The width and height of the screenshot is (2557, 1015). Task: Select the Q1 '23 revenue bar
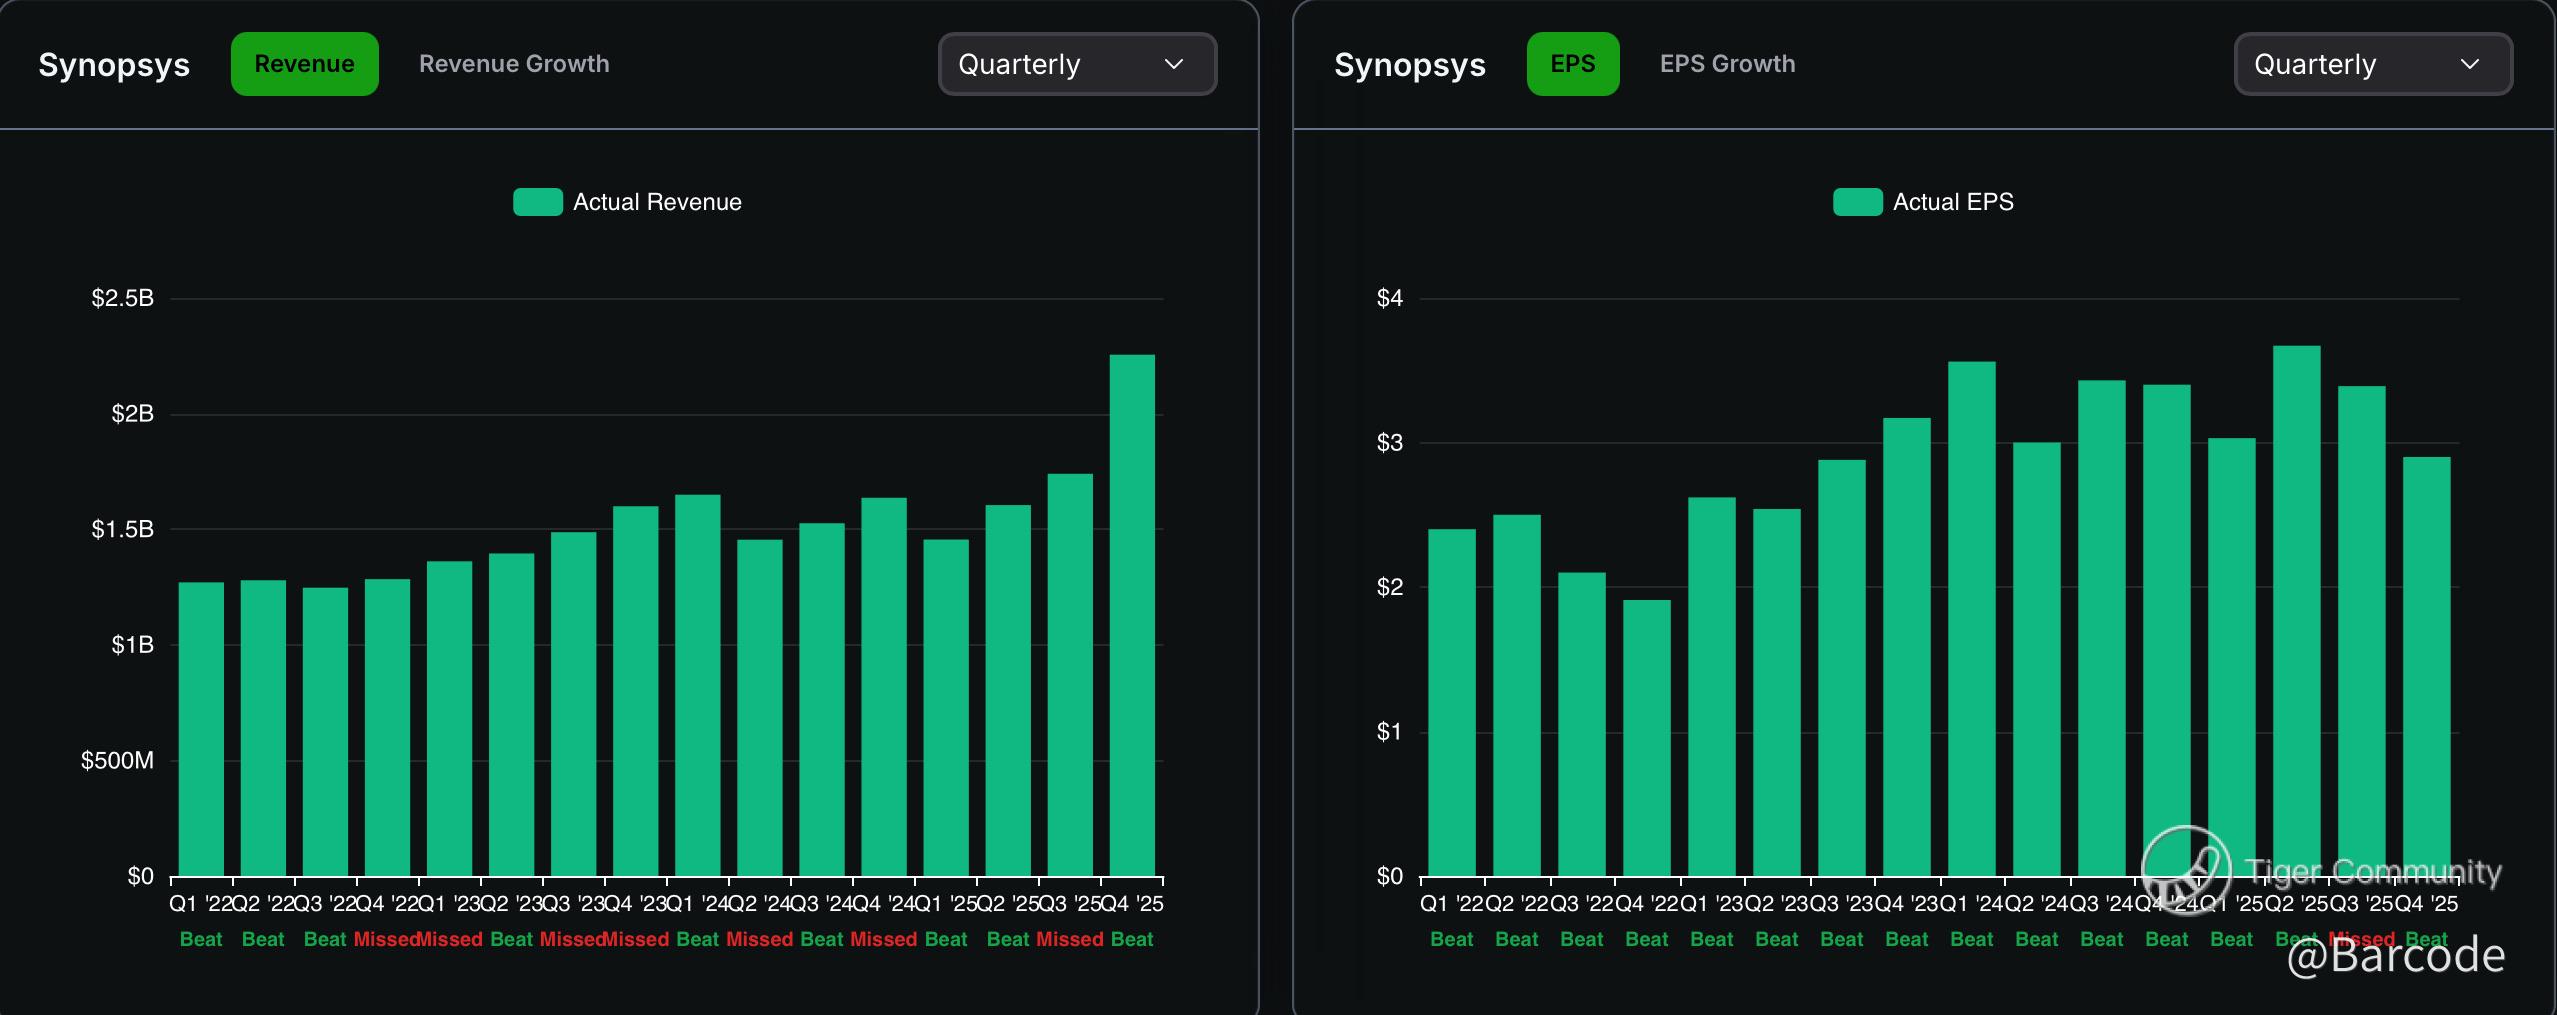(449, 718)
